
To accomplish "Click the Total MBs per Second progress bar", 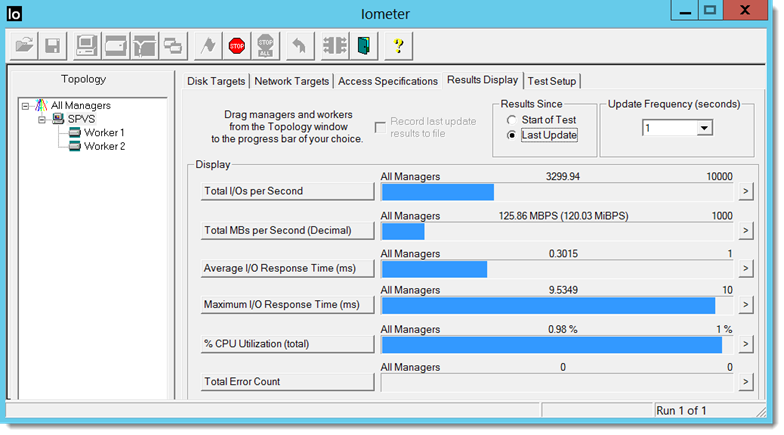I will [557, 232].
